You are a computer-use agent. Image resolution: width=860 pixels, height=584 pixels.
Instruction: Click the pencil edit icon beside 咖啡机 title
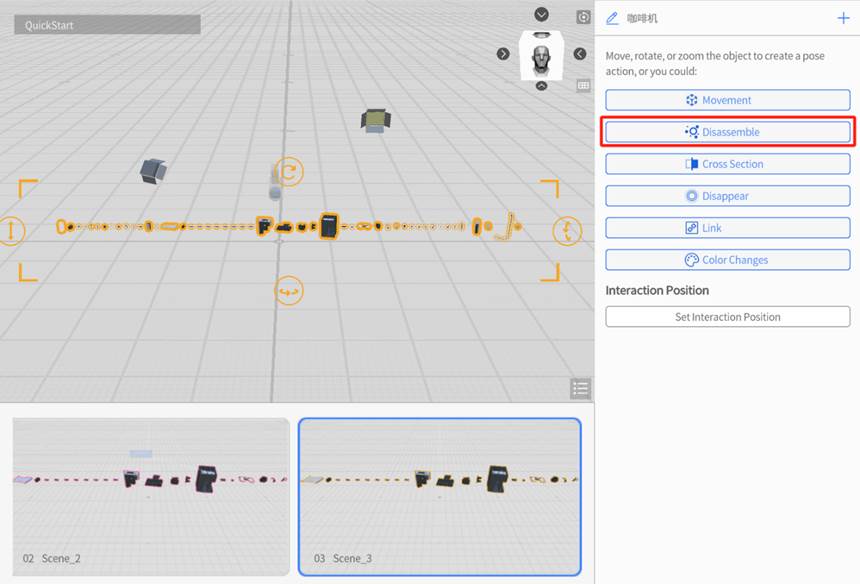tap(612, 18)
